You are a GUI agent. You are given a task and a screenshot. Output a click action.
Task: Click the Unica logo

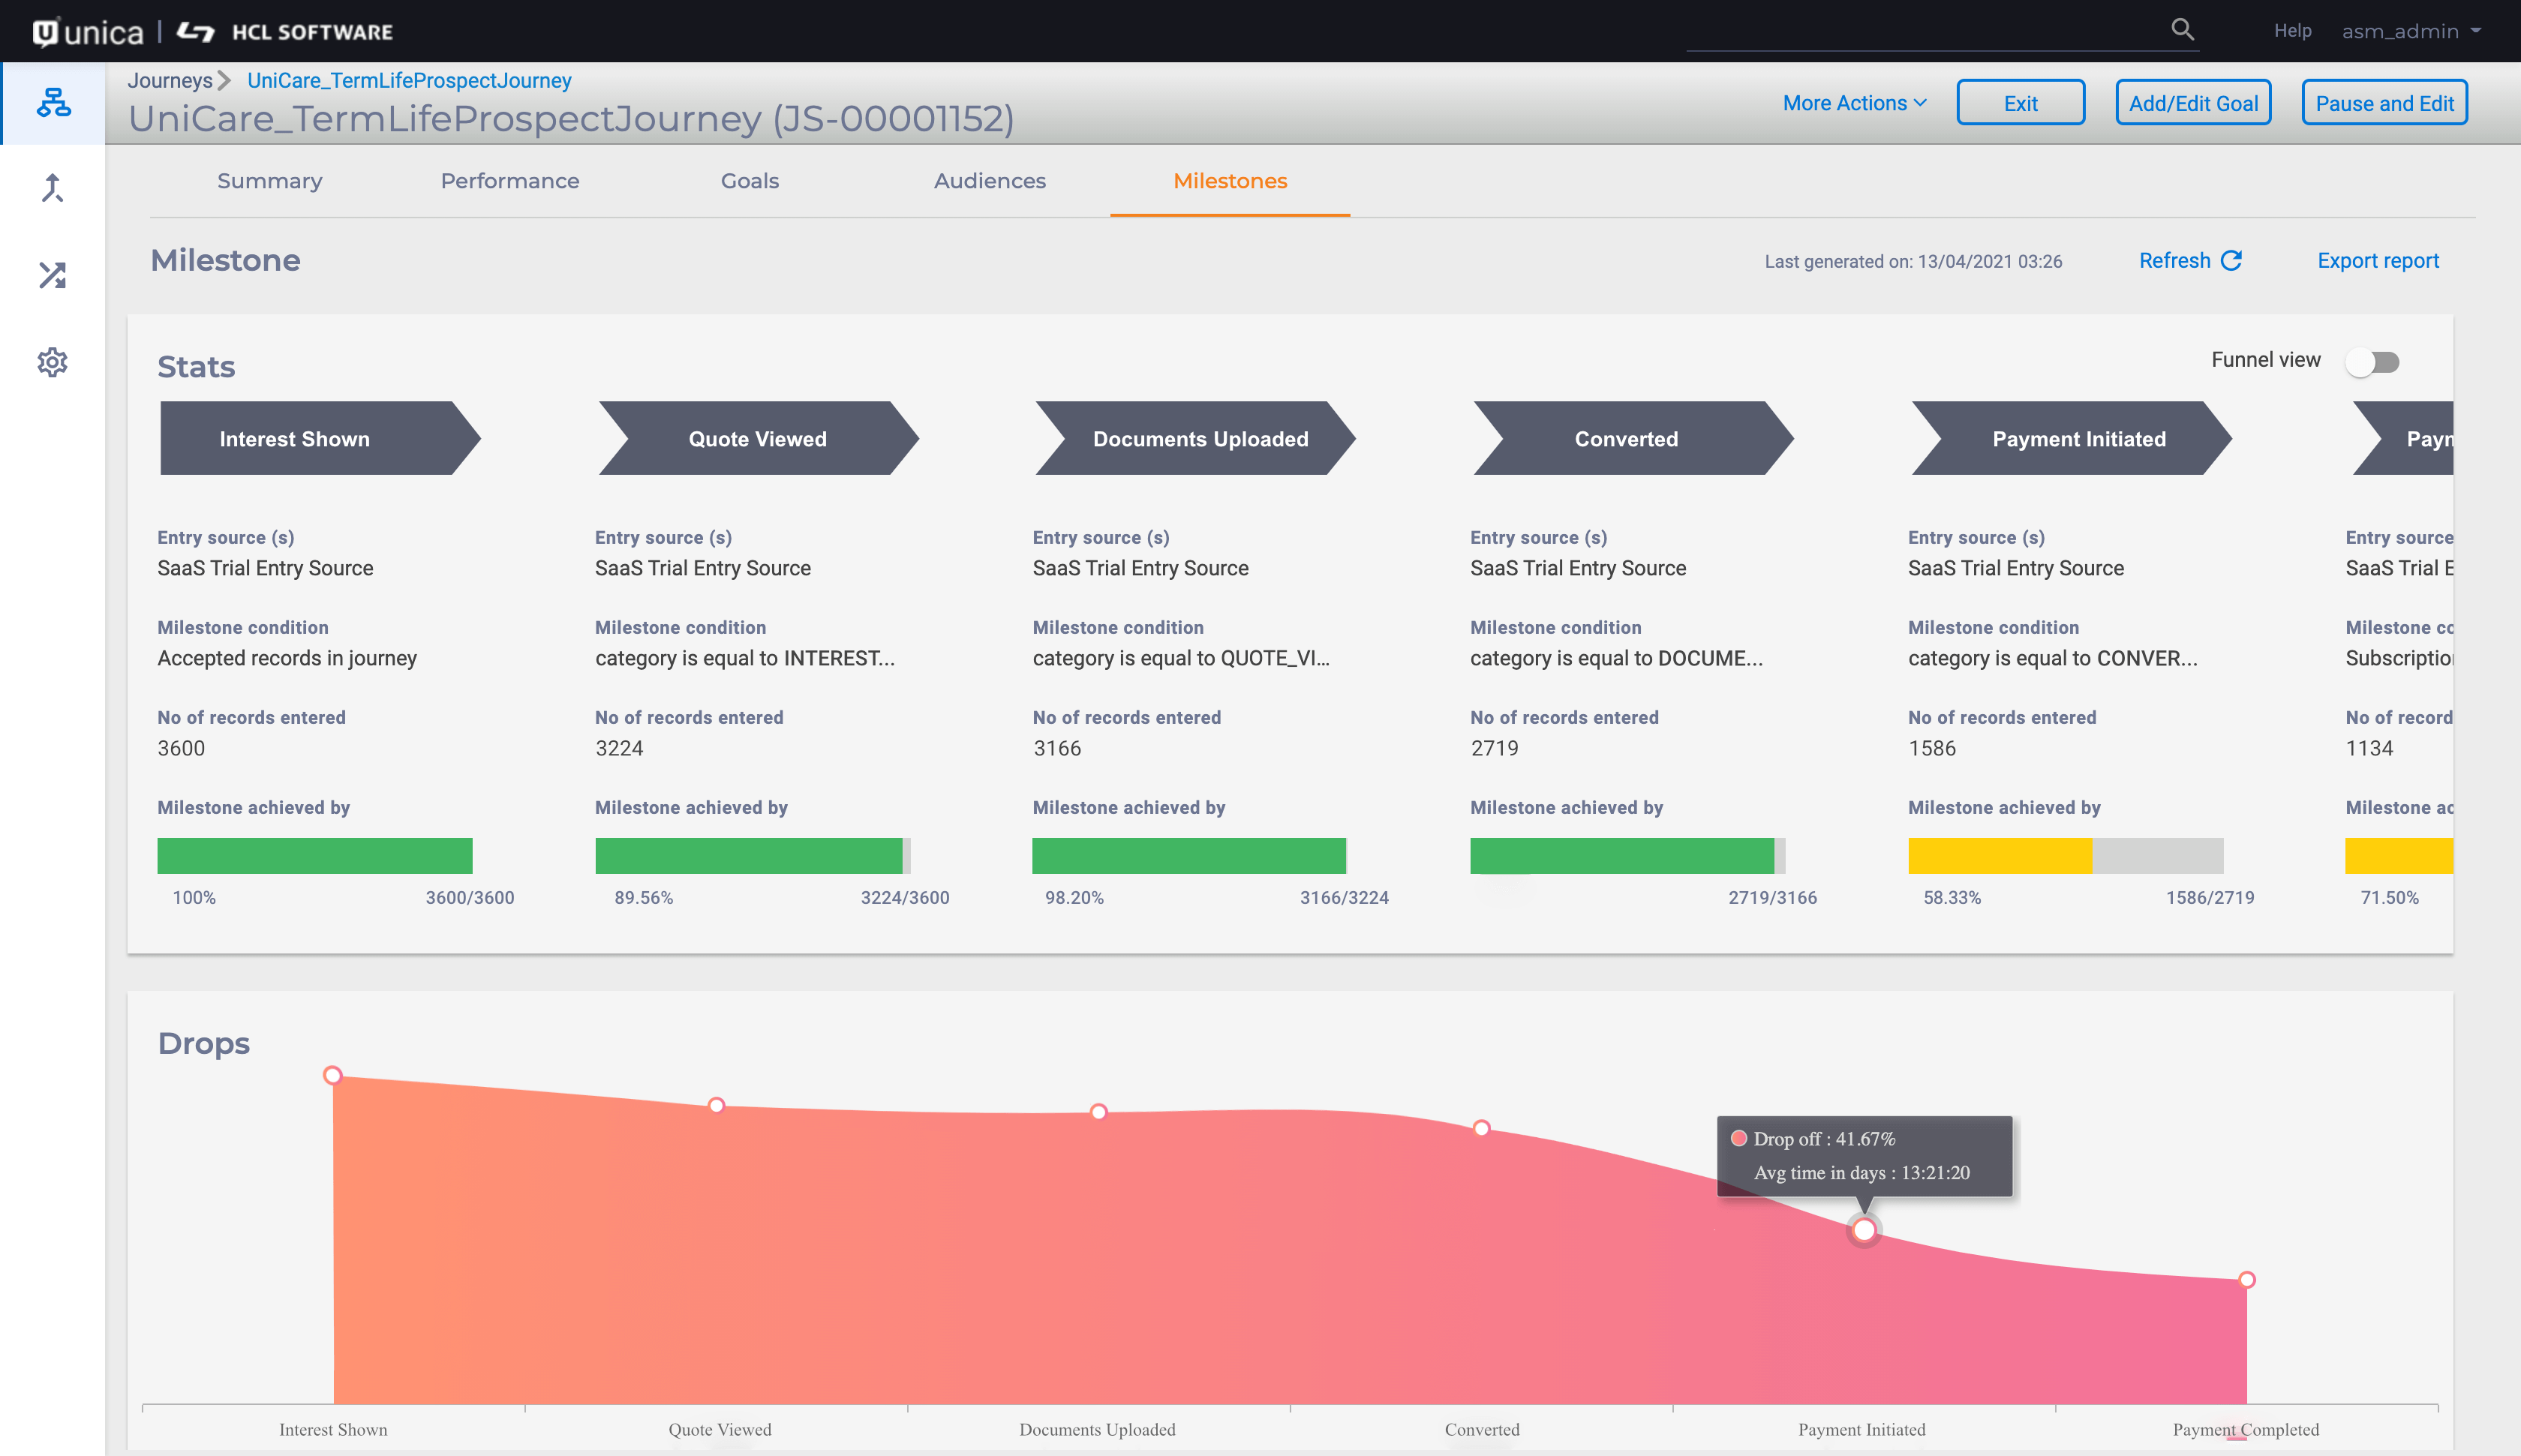[x=88, y=32]
